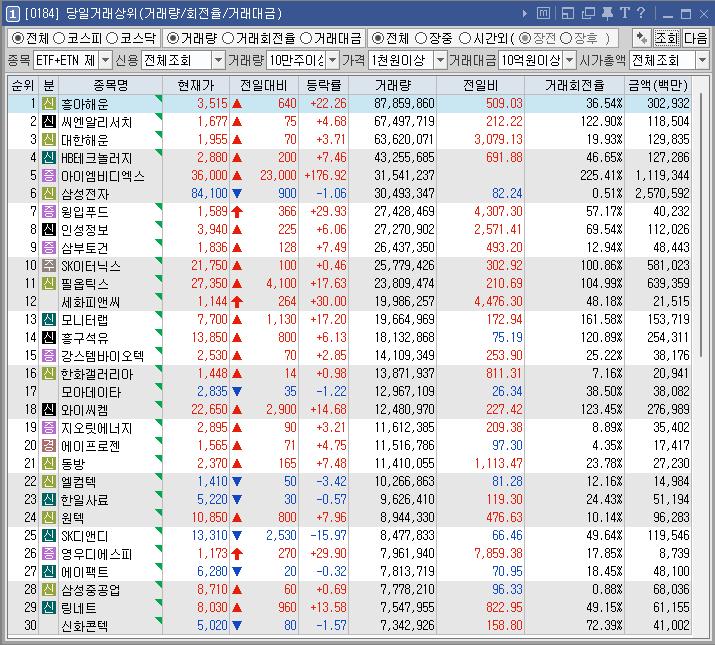This screenshot has width=715, height=645.
Task: Click the 다음 next button
Action: 695,38
